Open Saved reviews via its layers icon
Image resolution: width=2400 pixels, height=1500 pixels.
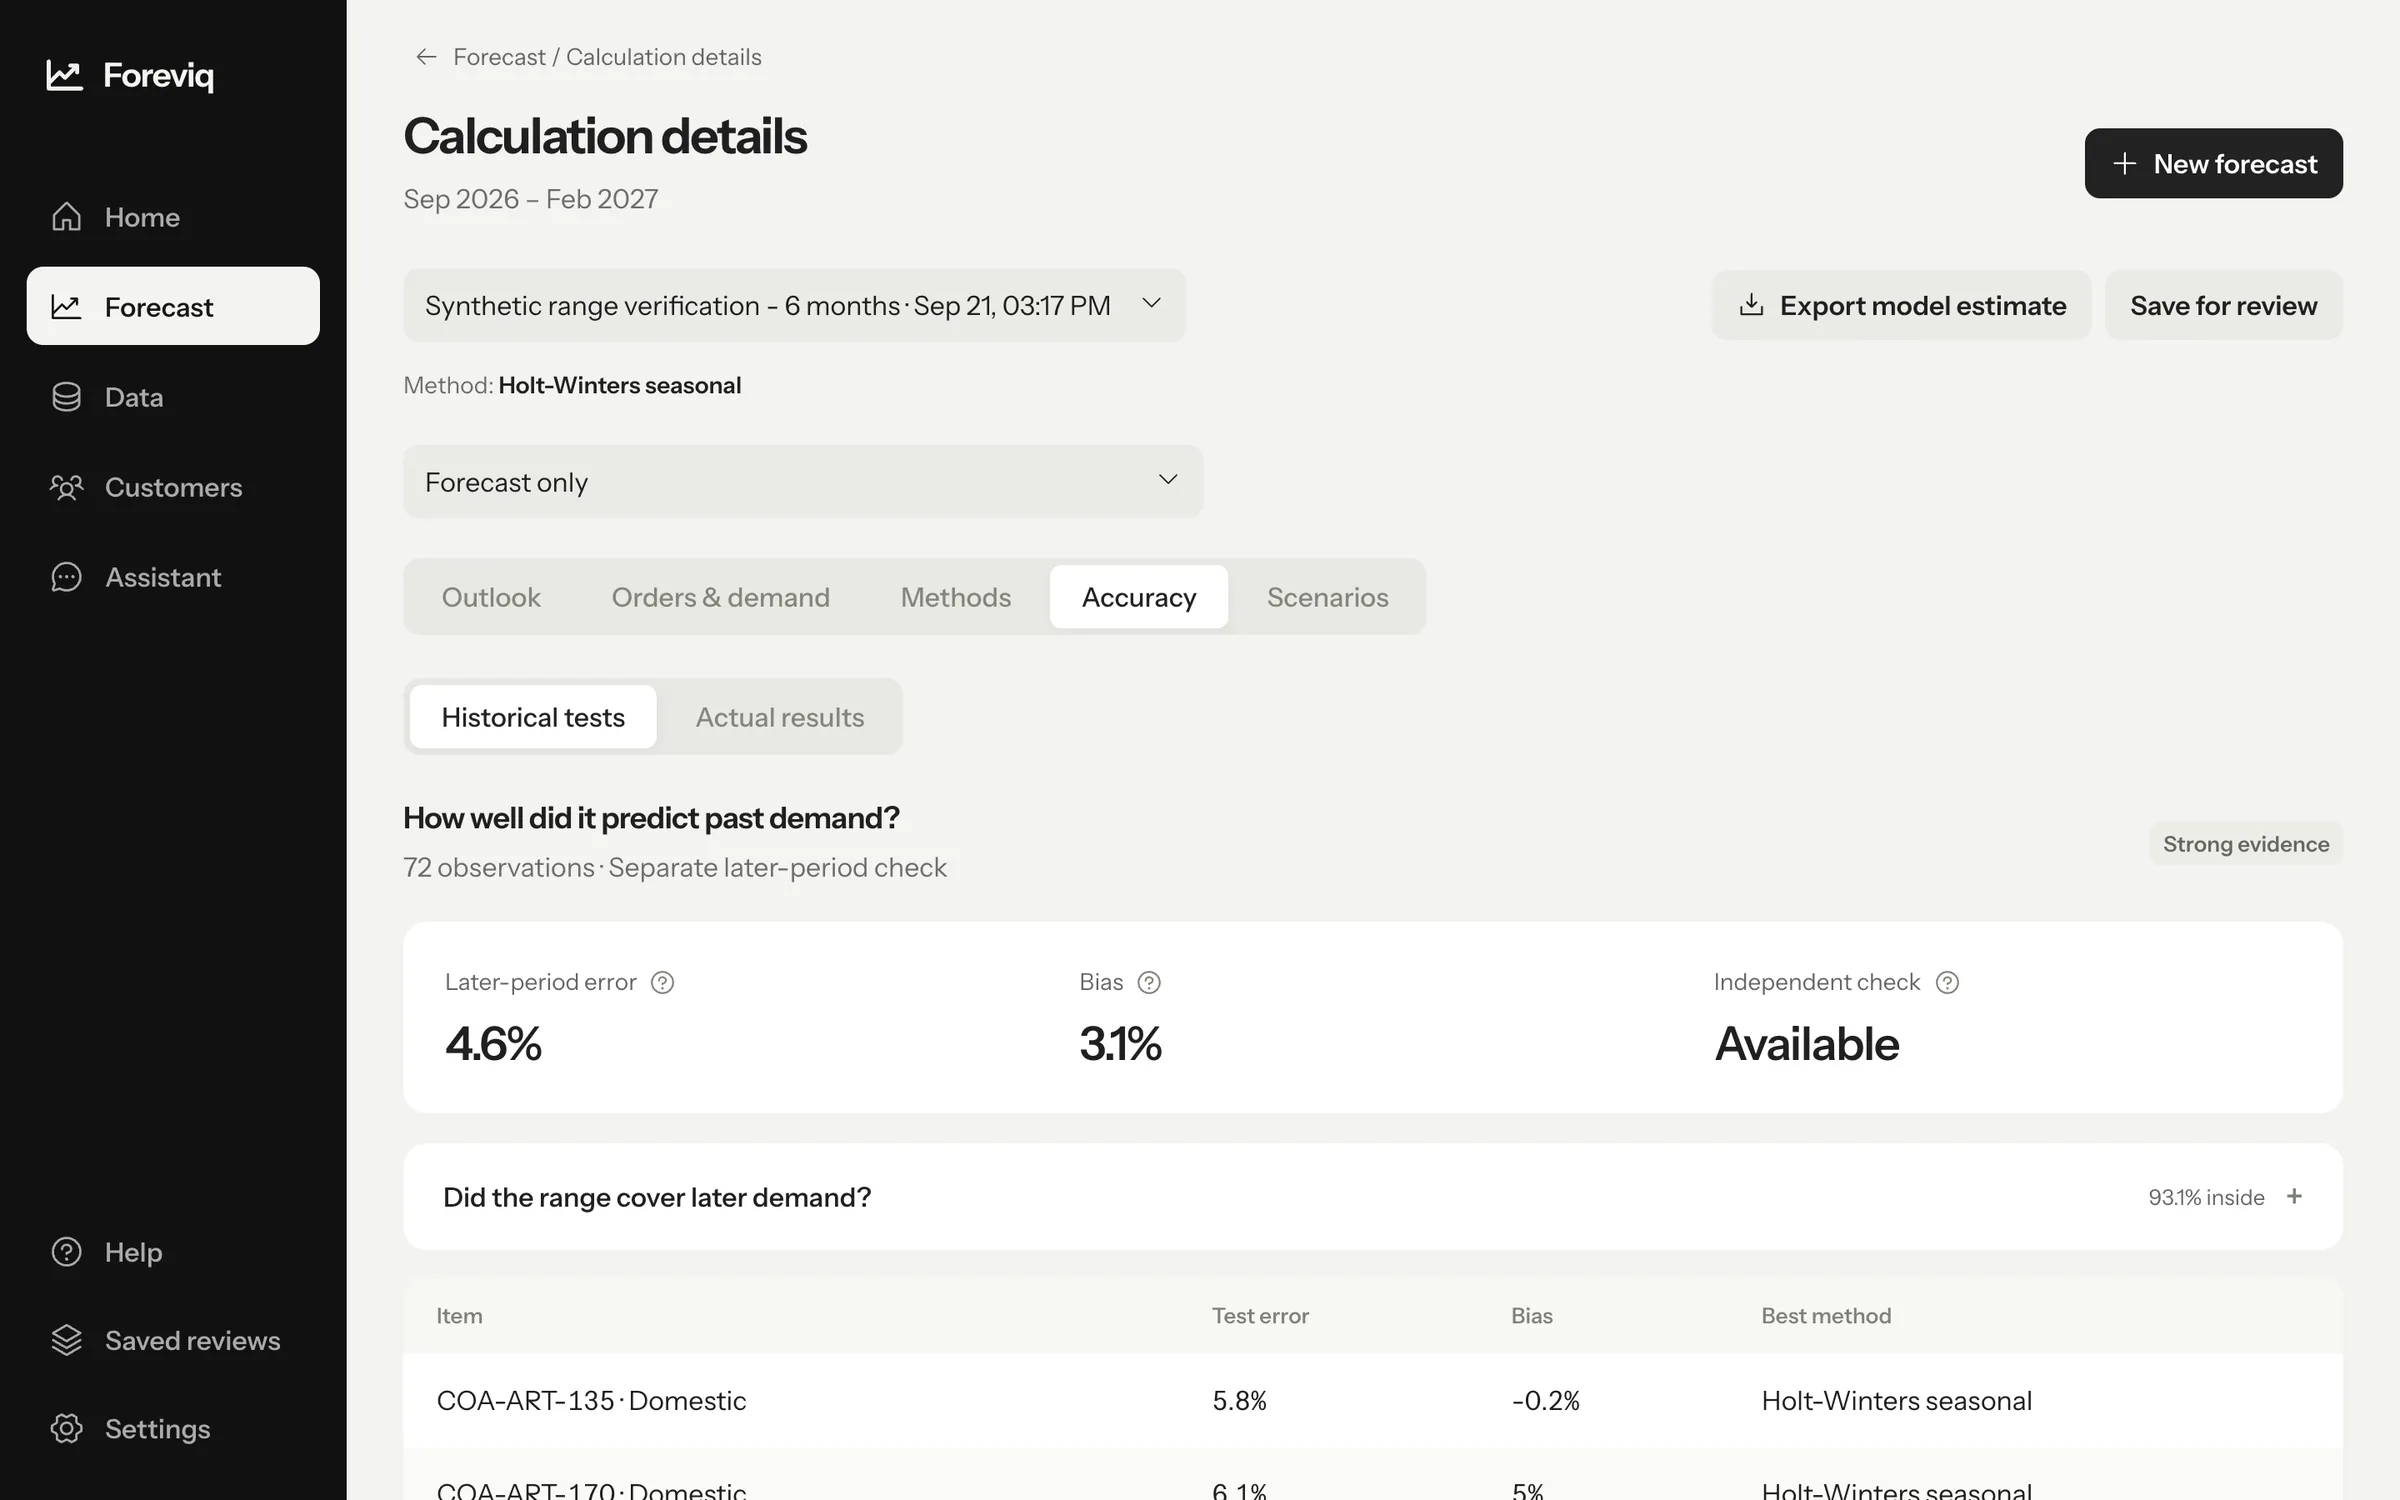66,1340
